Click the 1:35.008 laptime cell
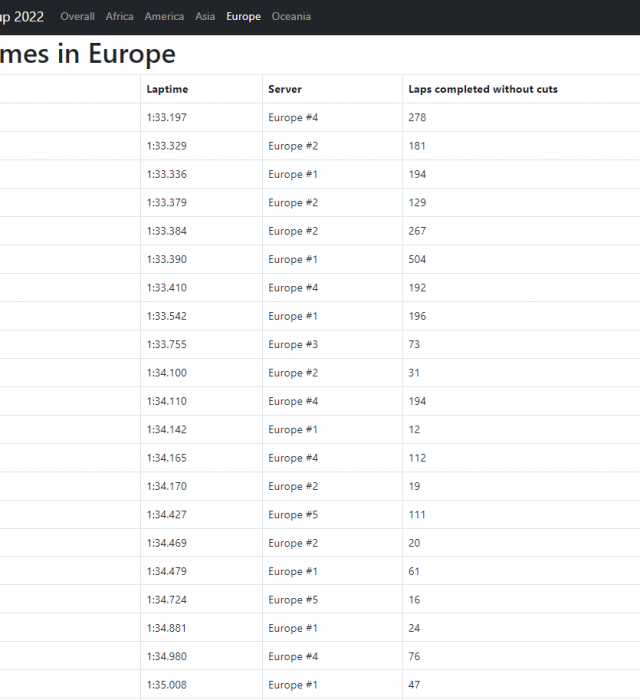640x700 pixels. (x=166, y=685)
